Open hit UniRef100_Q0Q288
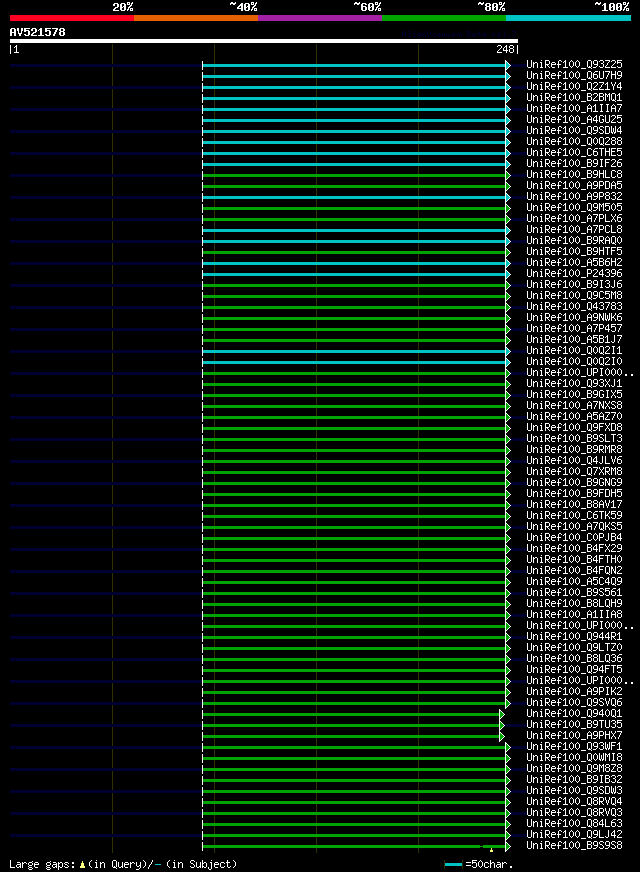The width and height of the screenshot is (640, 872). [574, 142]
